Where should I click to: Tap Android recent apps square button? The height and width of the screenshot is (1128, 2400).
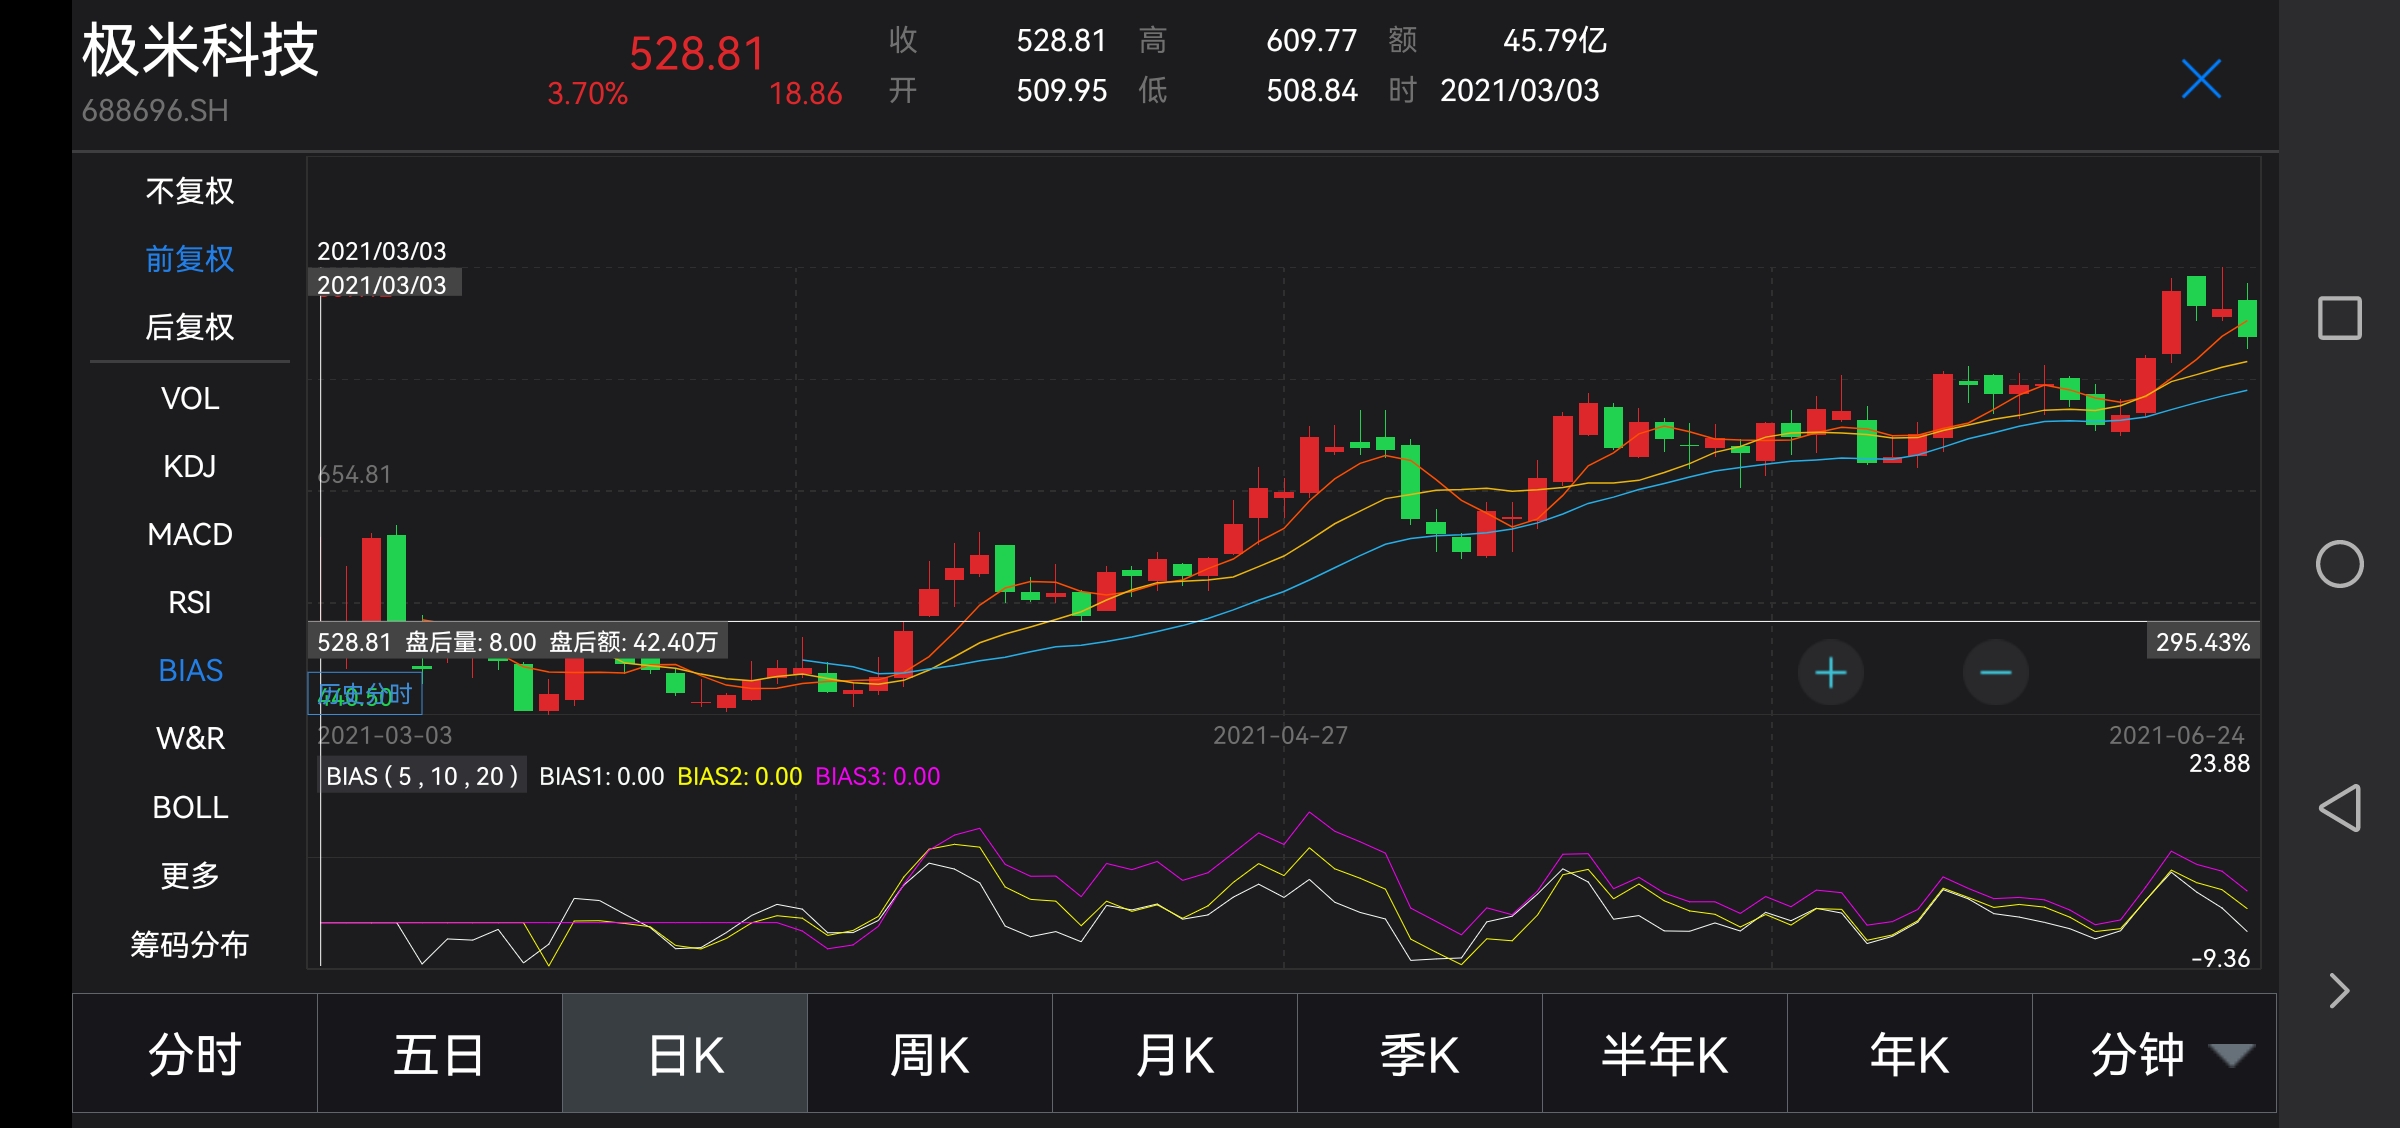point(2339,318)
